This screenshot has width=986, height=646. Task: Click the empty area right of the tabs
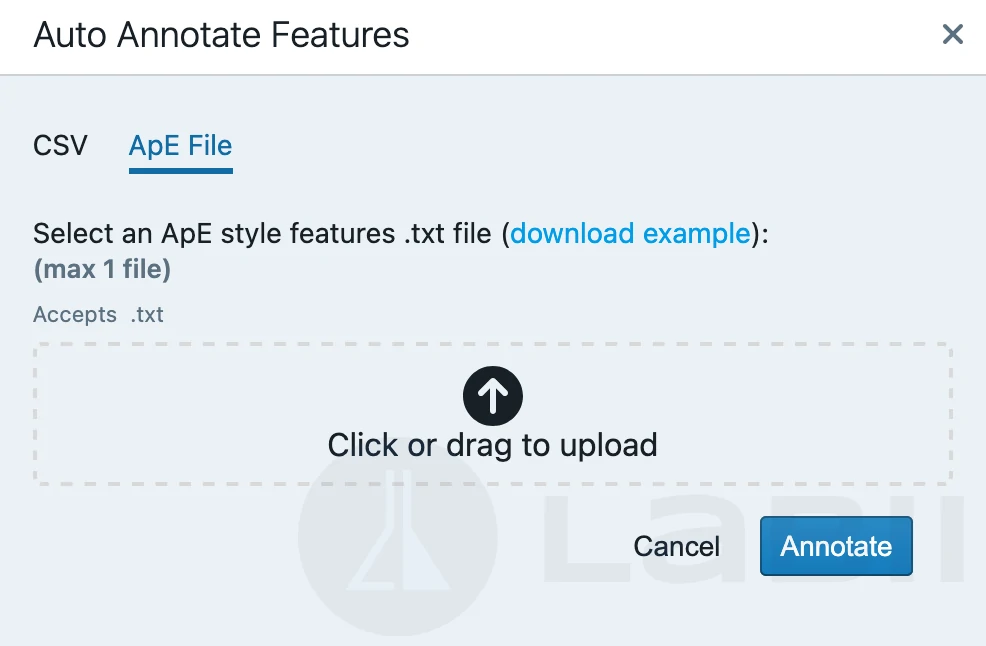pyautogui.click(x=600, y=146)
